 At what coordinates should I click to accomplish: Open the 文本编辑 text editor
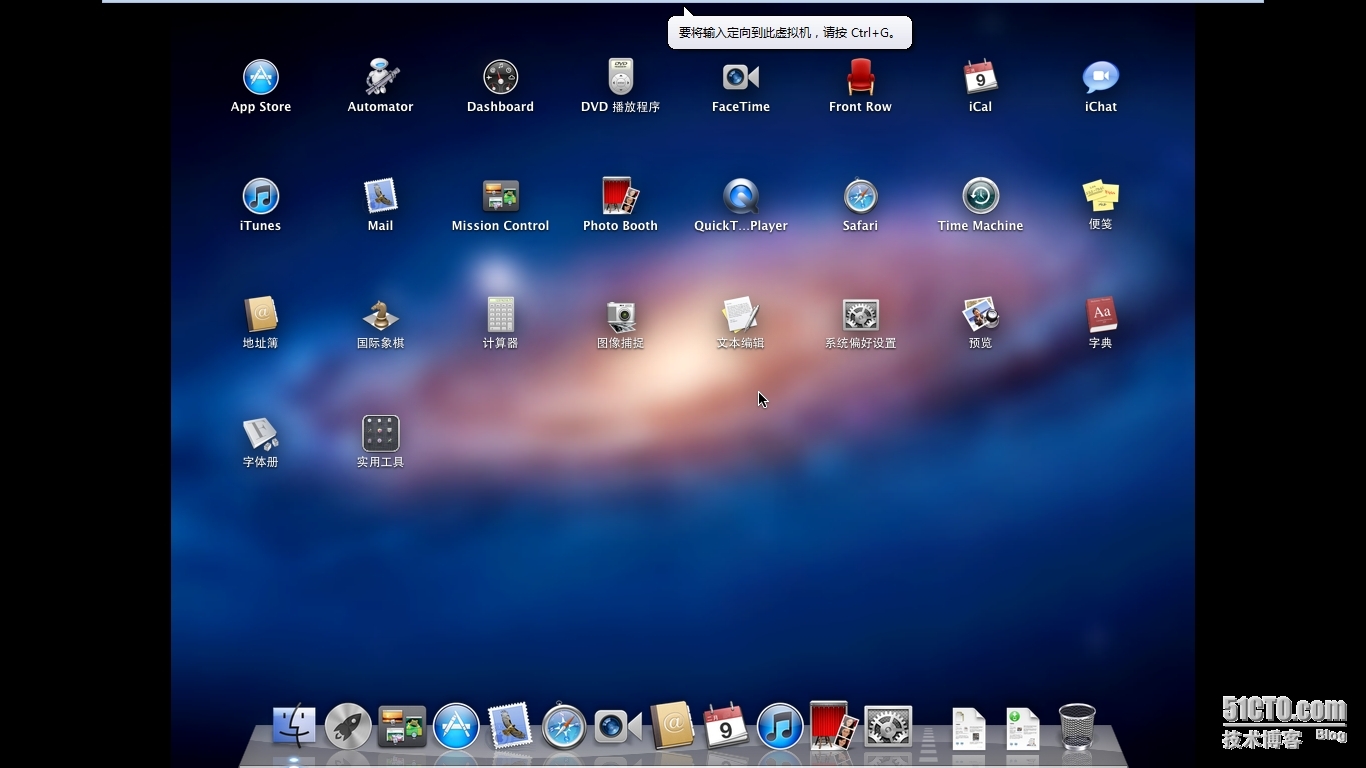(741, 314)
